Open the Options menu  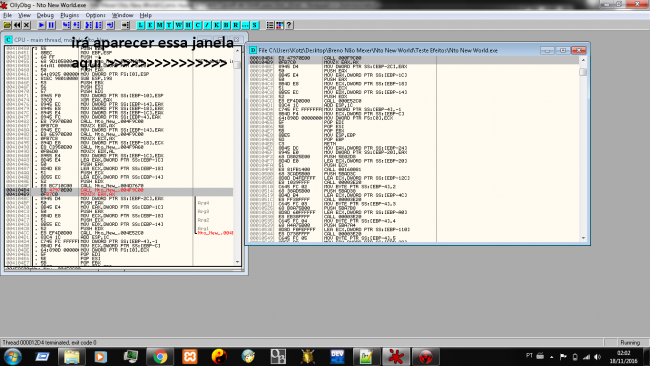coord(95,15)
